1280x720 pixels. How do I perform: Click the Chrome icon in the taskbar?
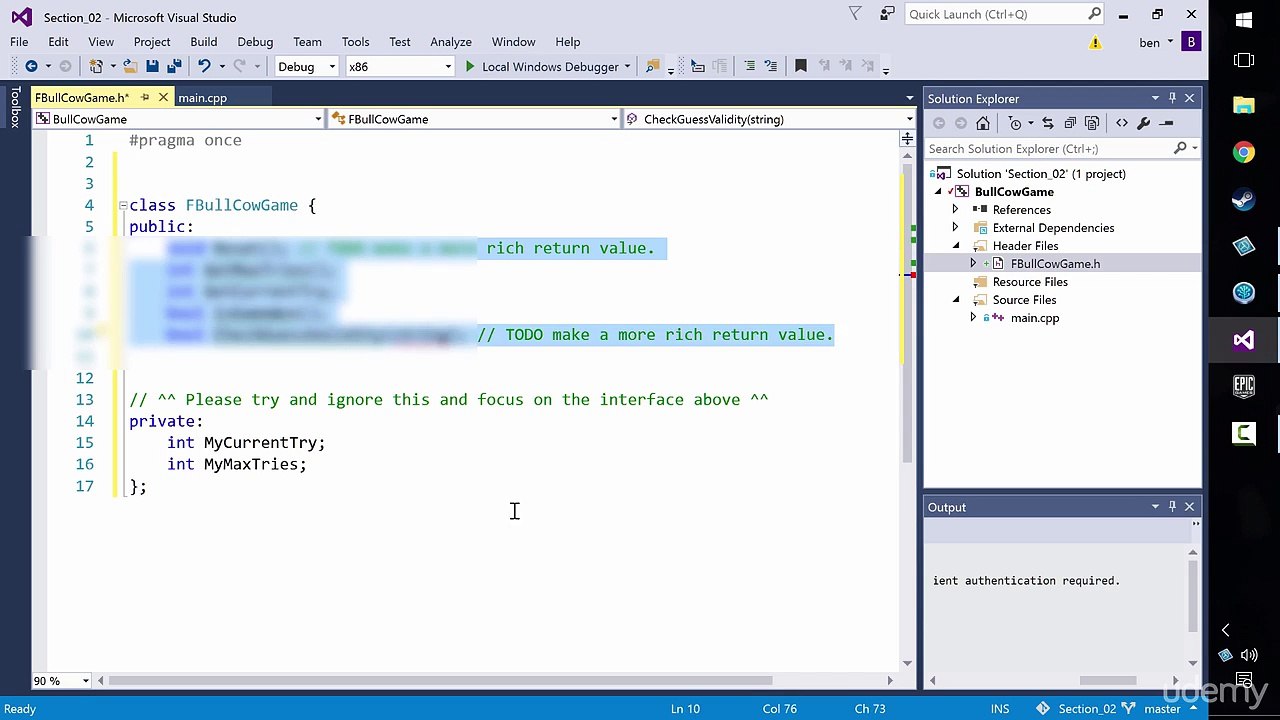pos(1244,152)
